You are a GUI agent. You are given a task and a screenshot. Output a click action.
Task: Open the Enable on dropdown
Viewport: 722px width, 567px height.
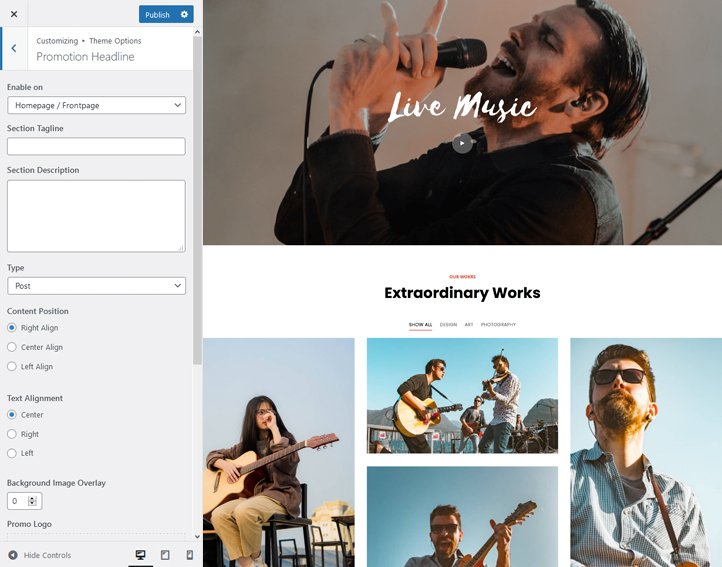(96, 105)
